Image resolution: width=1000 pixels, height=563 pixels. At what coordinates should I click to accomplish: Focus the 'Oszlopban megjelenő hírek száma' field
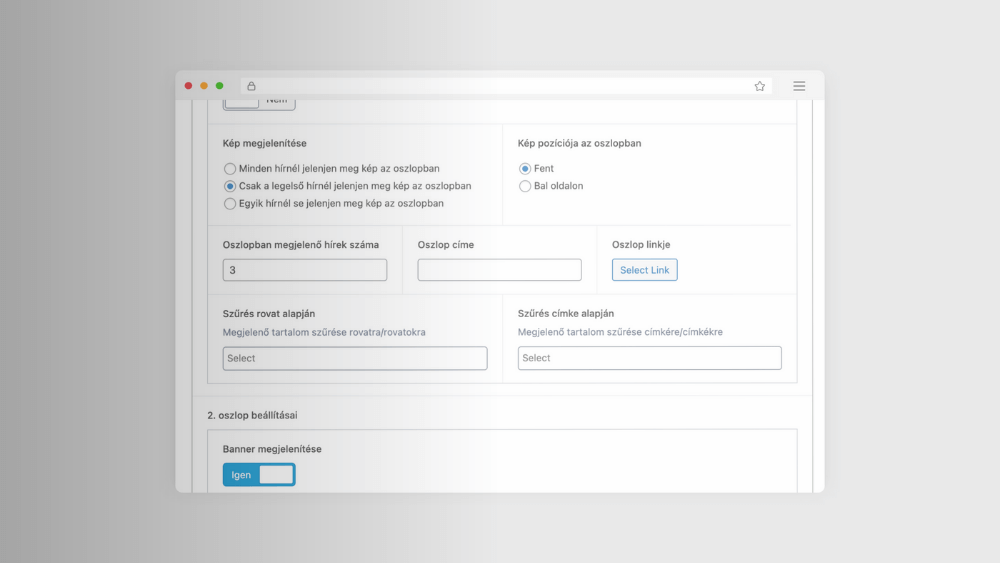pos(305,270)
